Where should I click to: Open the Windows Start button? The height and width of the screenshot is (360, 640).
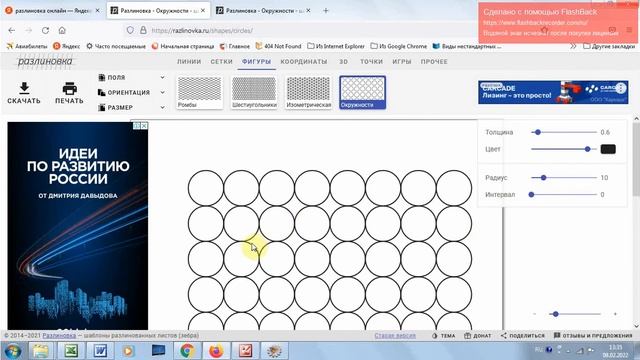click(13, 351)
